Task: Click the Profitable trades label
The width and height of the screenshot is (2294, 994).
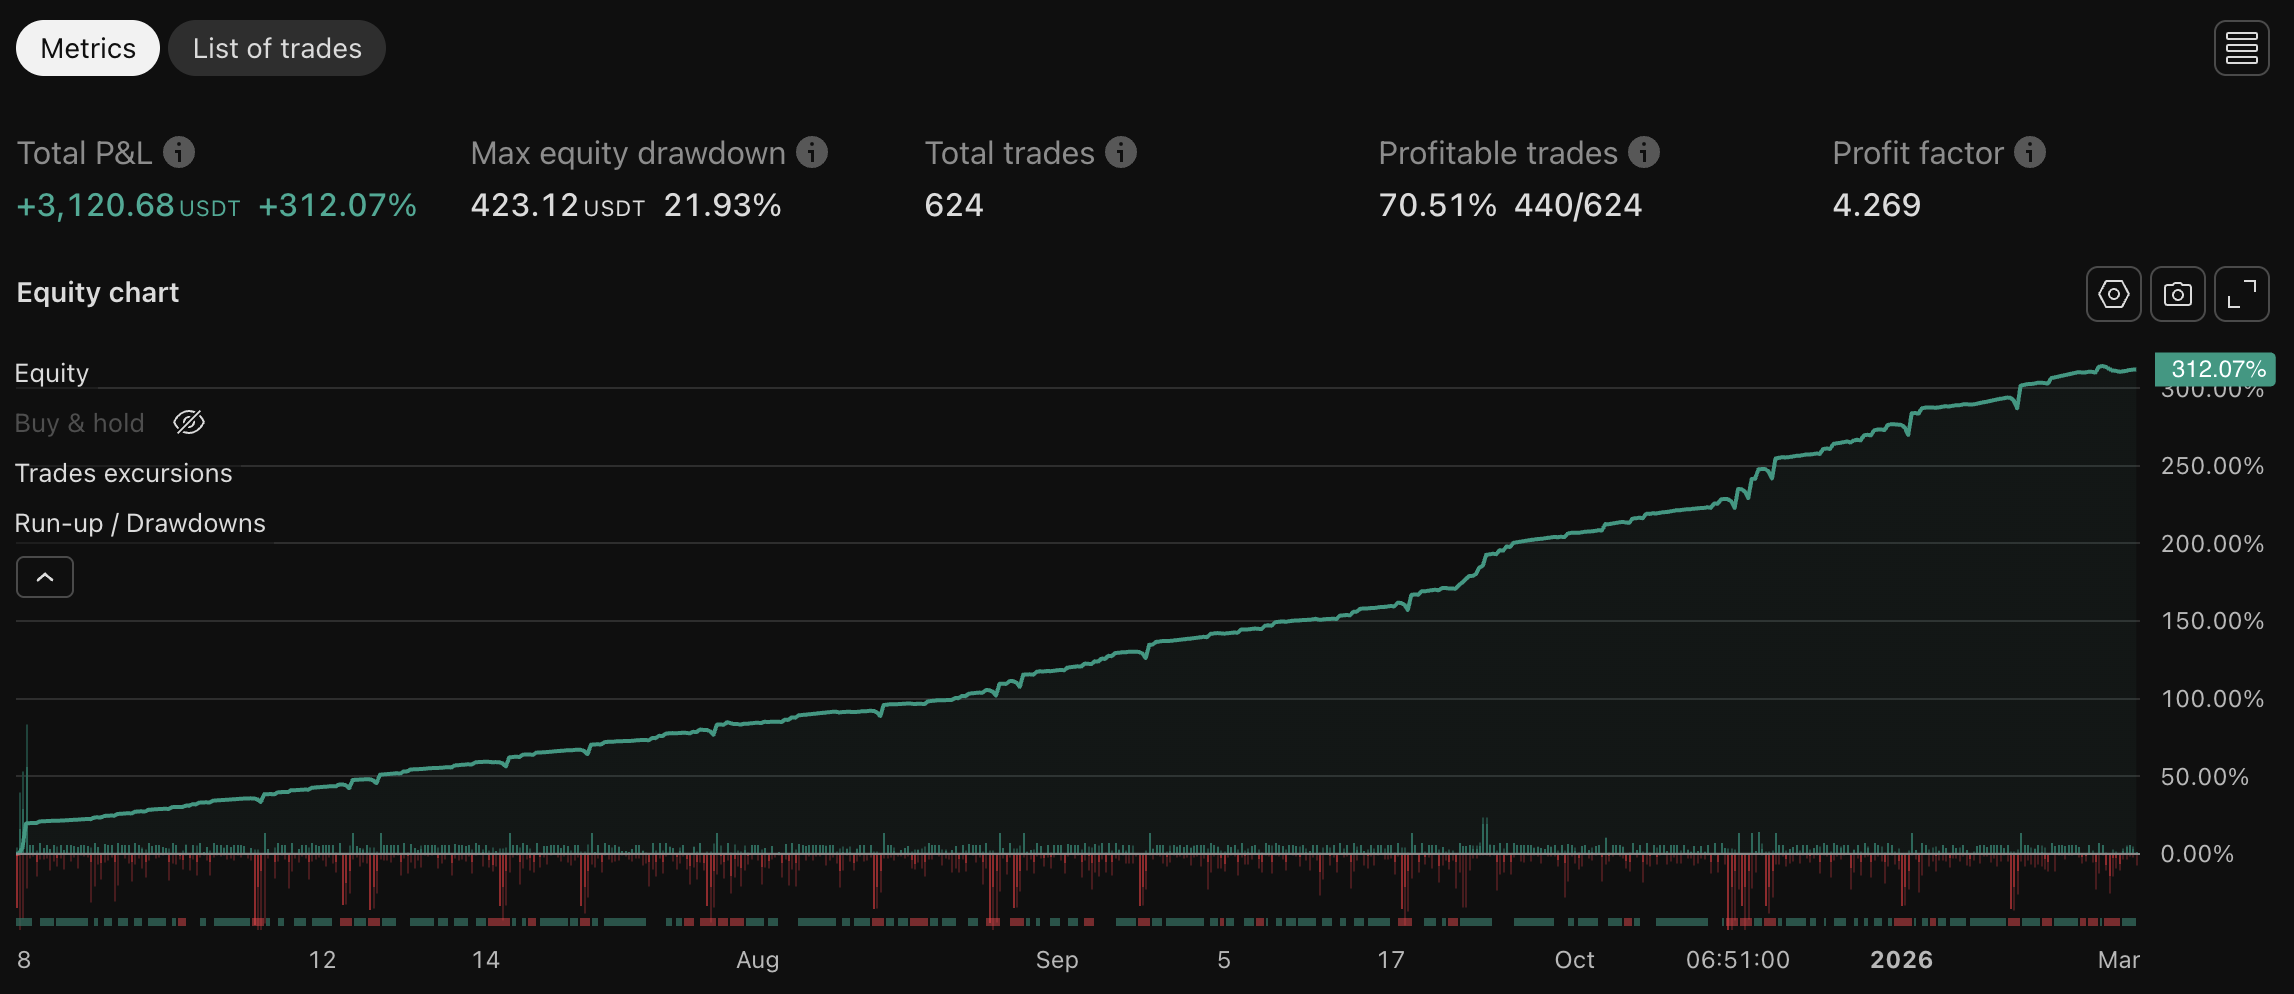Action: click(x=1498, y=153)
